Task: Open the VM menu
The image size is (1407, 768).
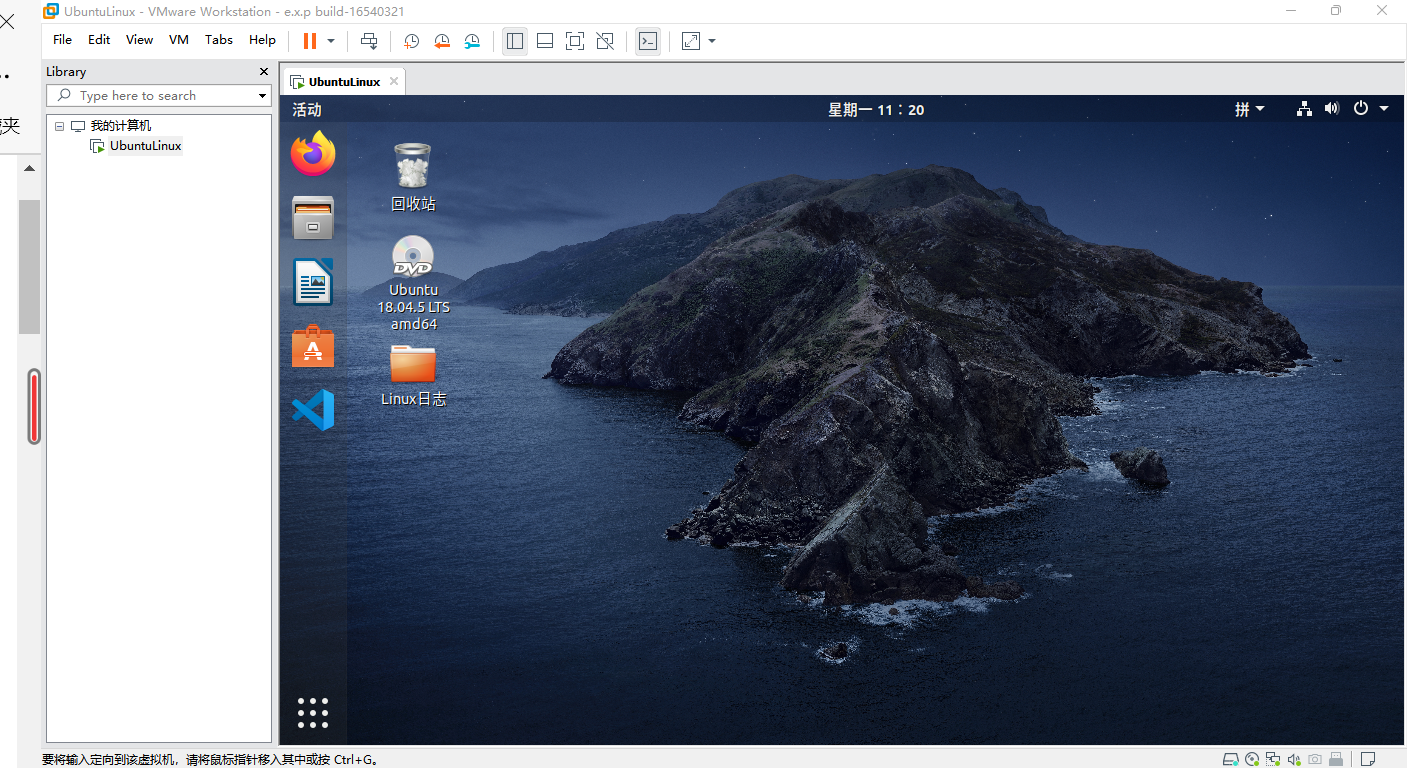Action: [178, 40]
